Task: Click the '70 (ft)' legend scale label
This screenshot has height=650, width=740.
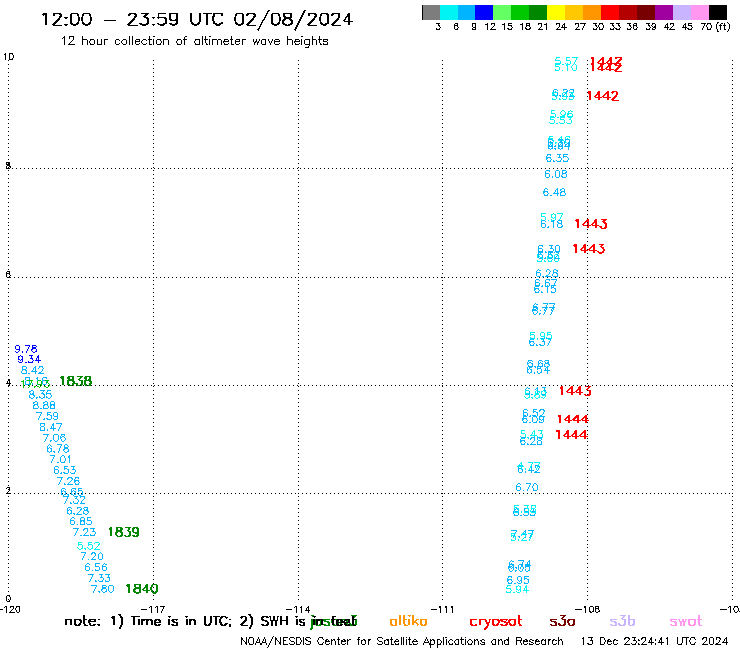Action: [x=715, y=27]
